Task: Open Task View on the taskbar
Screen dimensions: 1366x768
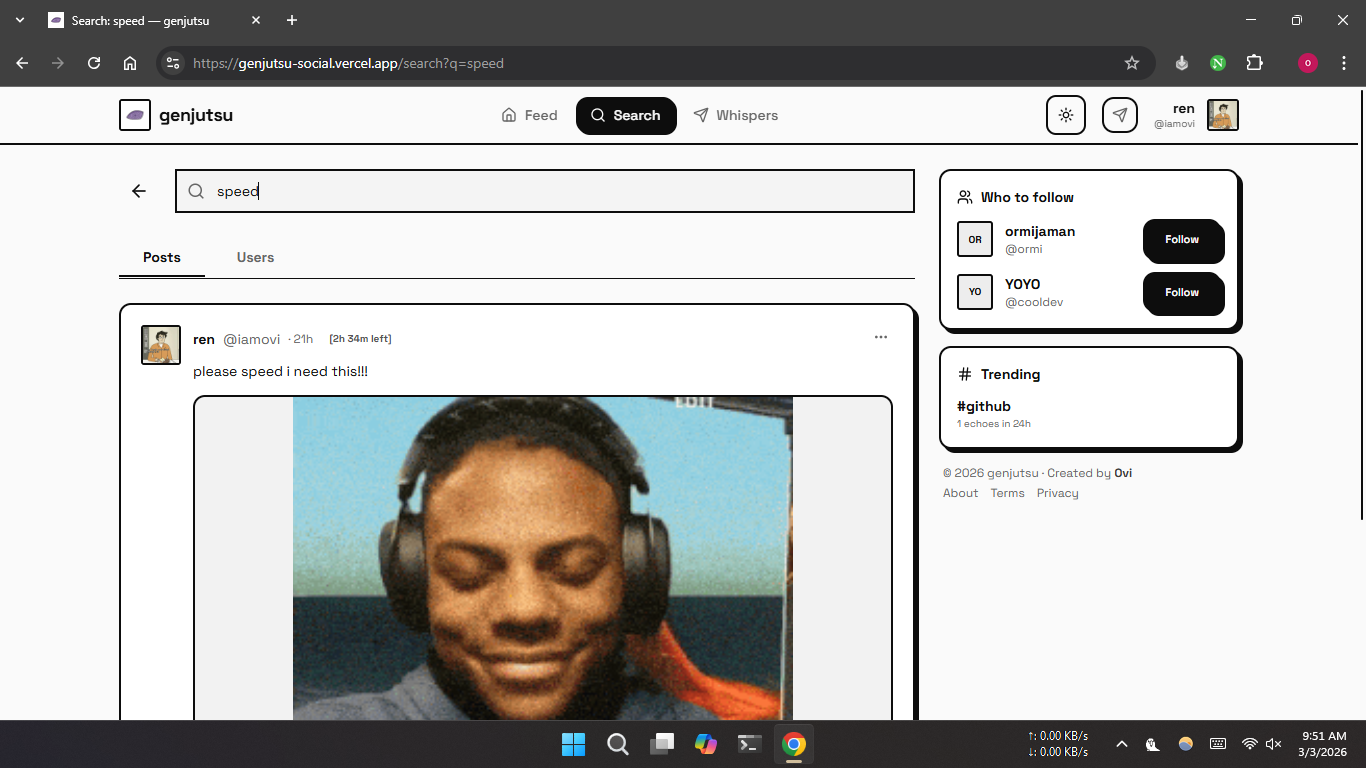Action: (662, 744)
